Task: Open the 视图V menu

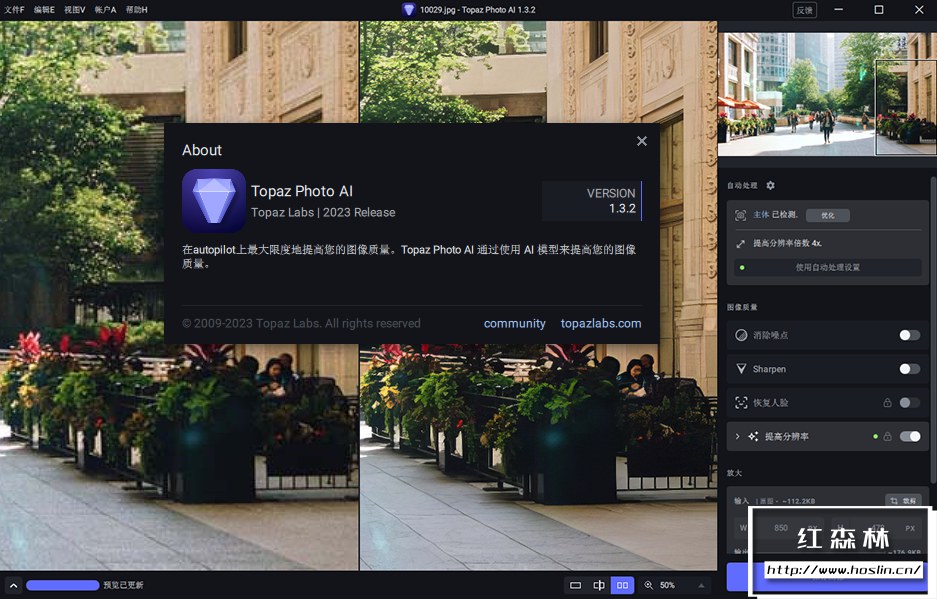Action: click(75, 10)
